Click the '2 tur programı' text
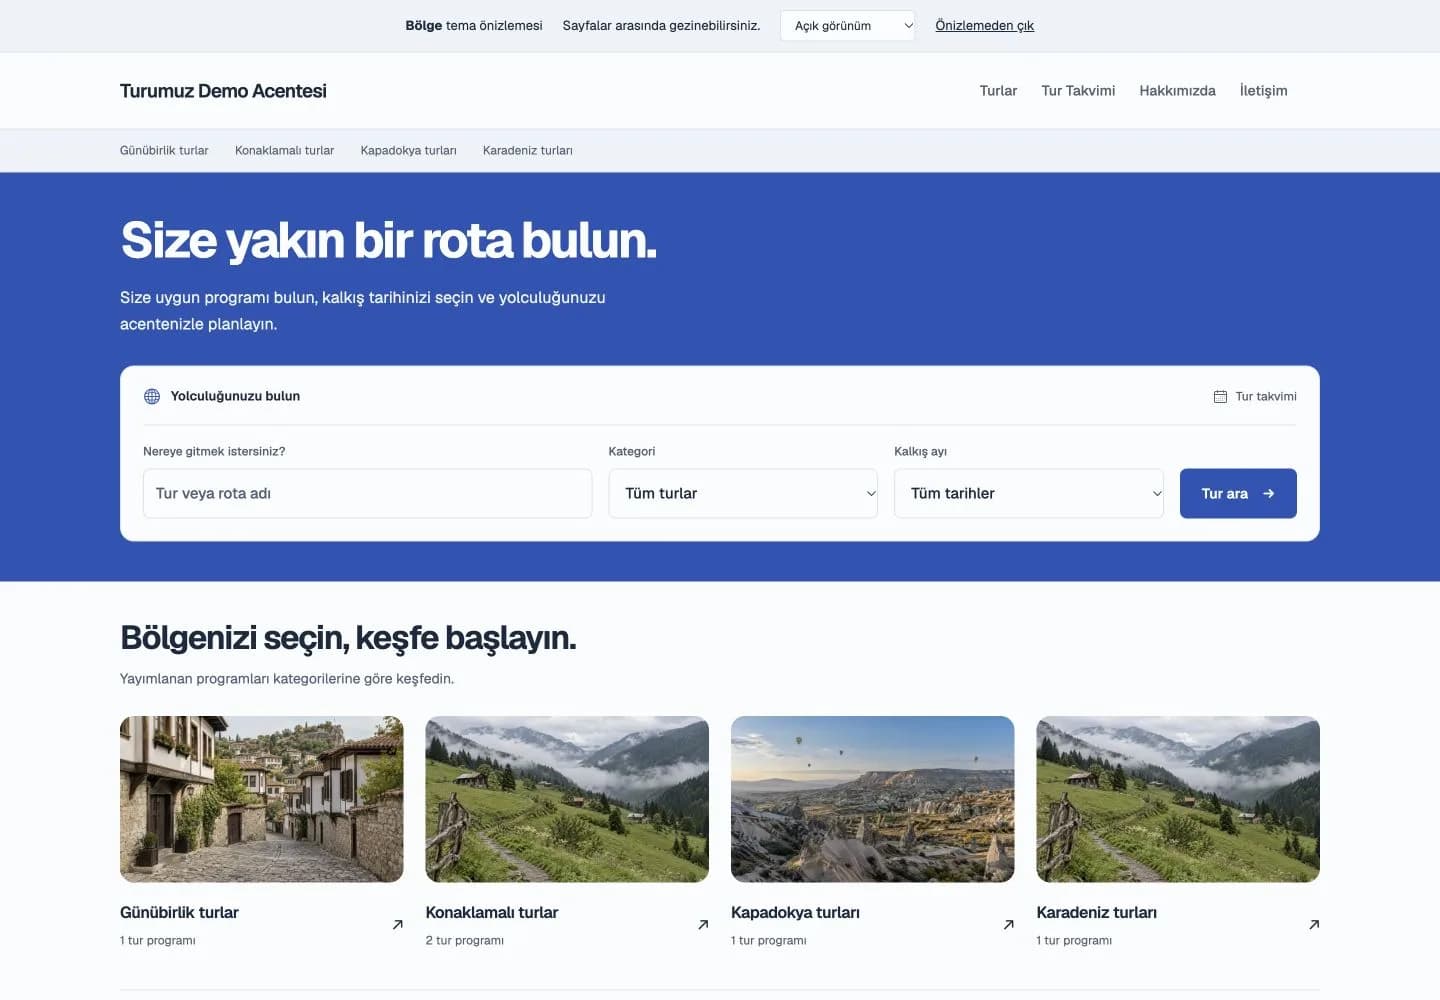This screenshot has height=1000, width=1440. pyautogui.click(x=465, y=941)
